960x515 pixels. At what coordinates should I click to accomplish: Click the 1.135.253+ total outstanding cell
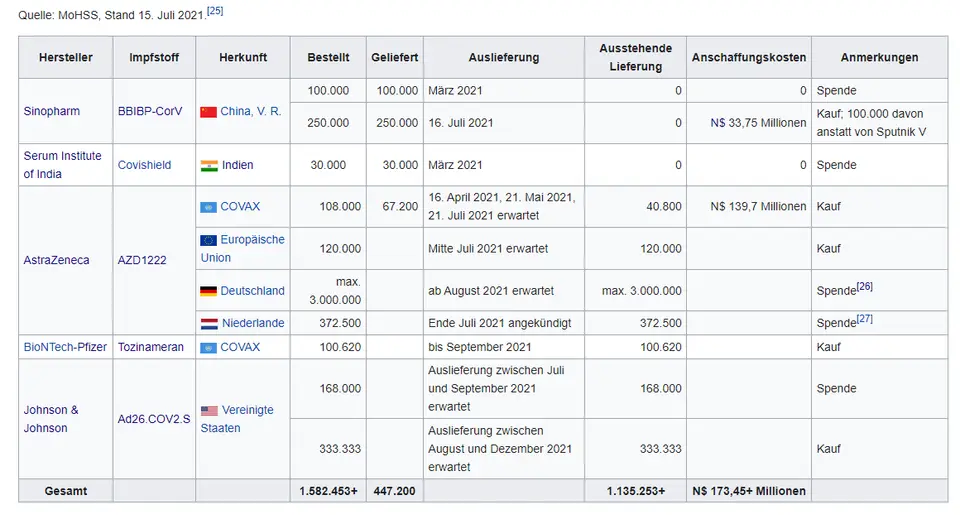(636, 491)
